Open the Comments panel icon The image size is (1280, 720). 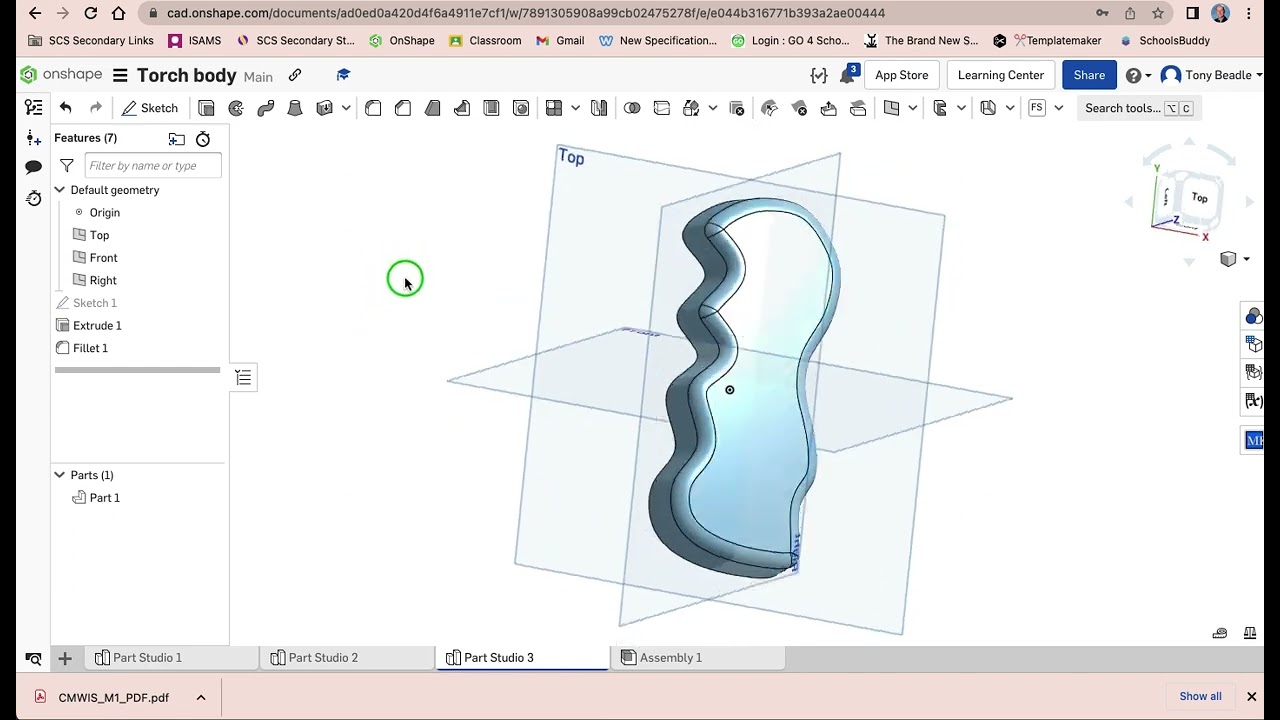[33, 167]
